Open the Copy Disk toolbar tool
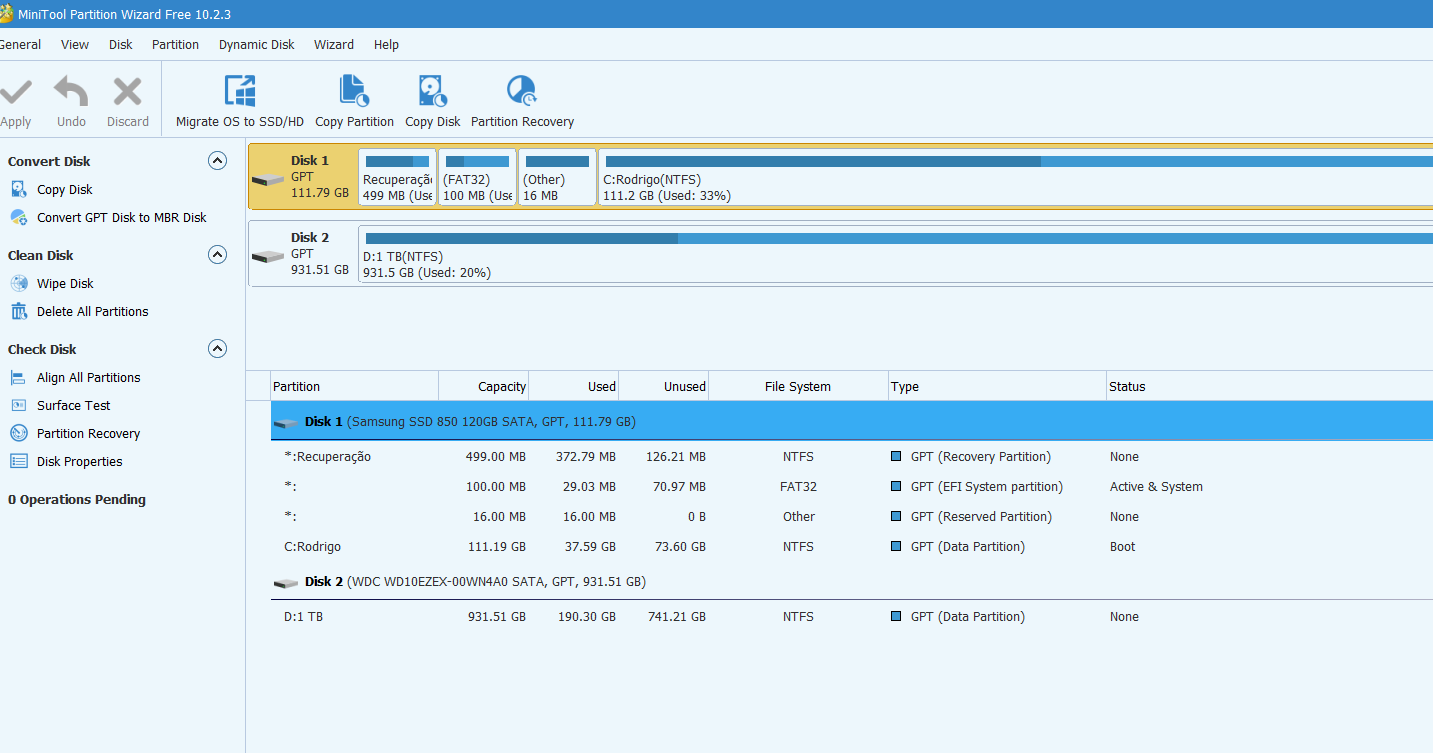The height and width of the screenshot is (753, 1433). tap(433, 101)
